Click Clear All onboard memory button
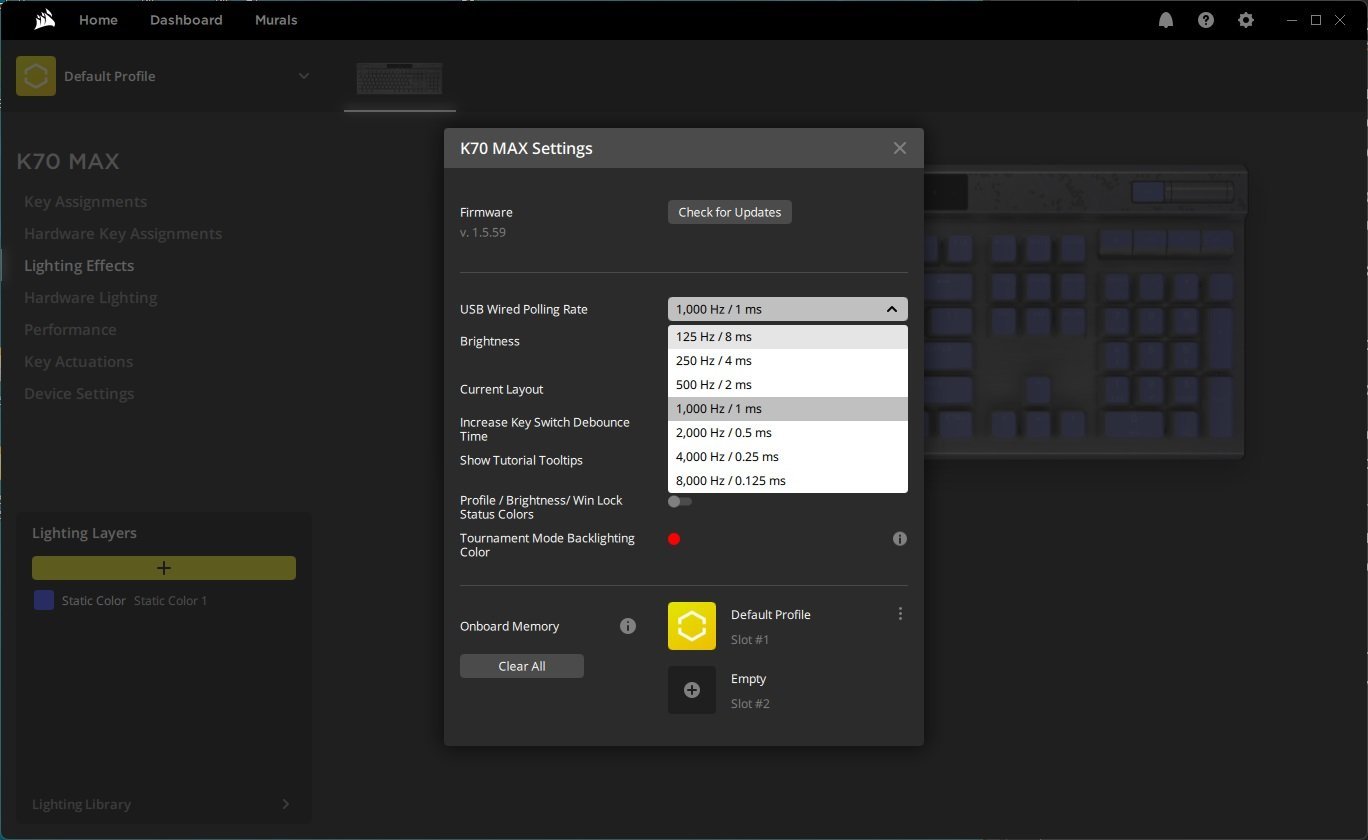This screenshot has height=840, width=1368. point(522,666)
